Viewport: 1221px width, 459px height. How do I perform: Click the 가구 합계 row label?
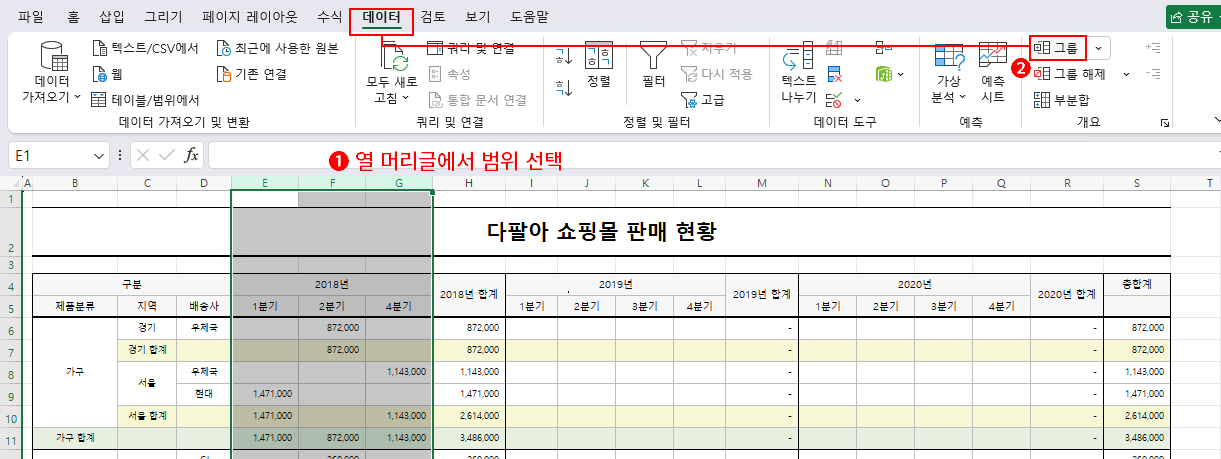[75, 438]
